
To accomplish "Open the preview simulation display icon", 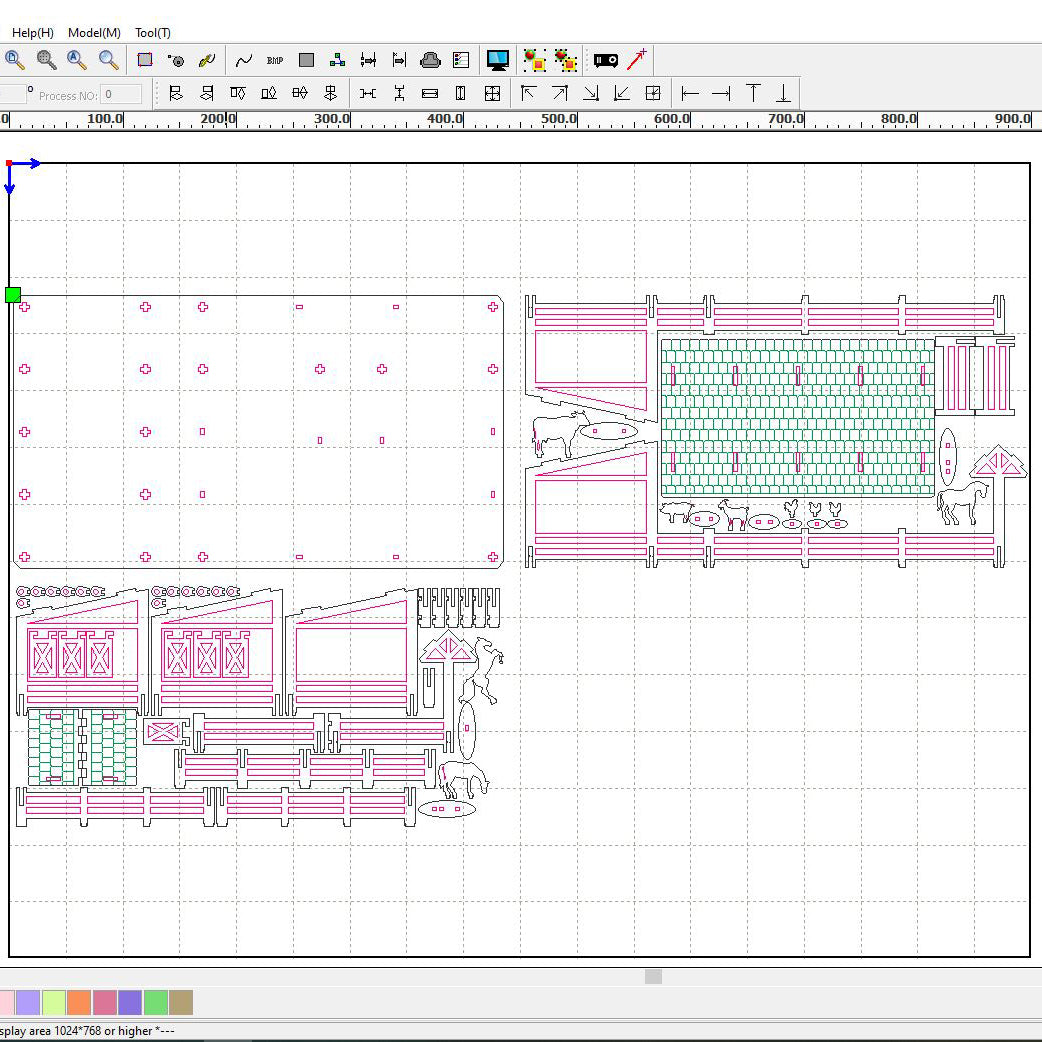I will pyautogui.click(x=497, y=60).
